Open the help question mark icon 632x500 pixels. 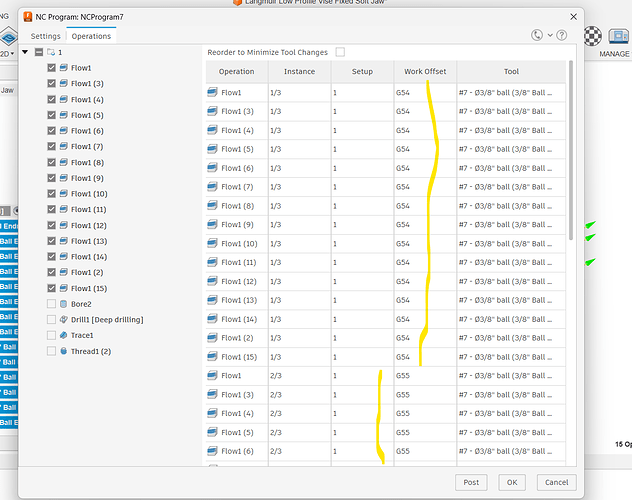561,35
